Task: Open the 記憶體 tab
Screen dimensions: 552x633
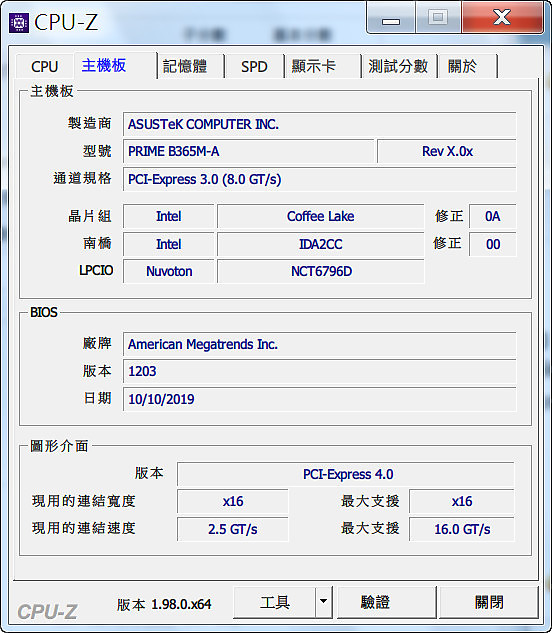Action: point(190,66)
